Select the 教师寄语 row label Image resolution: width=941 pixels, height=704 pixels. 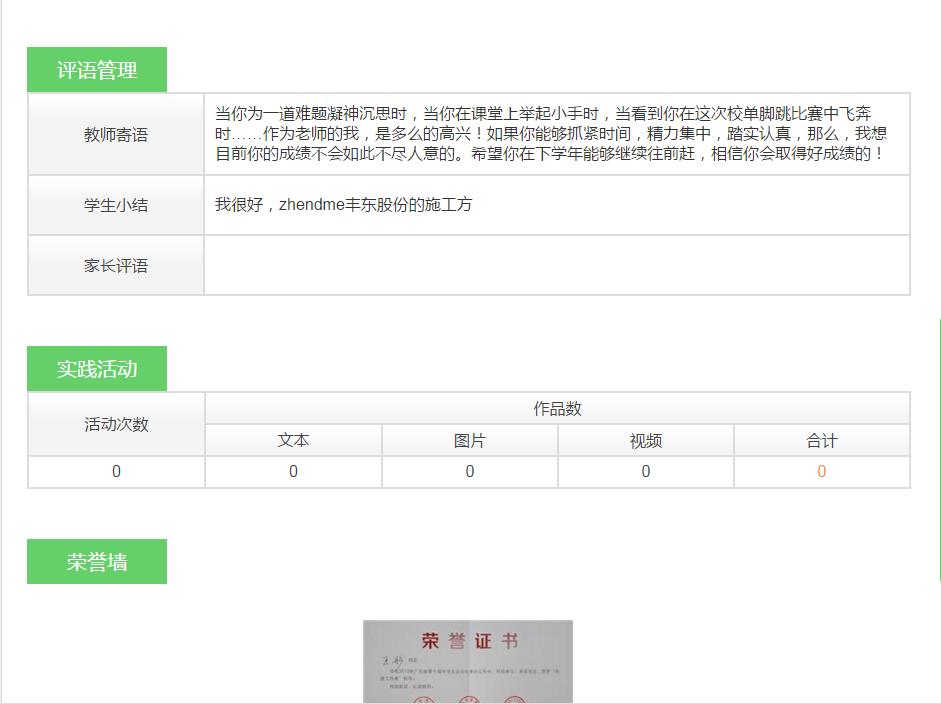tap(115, 133)
